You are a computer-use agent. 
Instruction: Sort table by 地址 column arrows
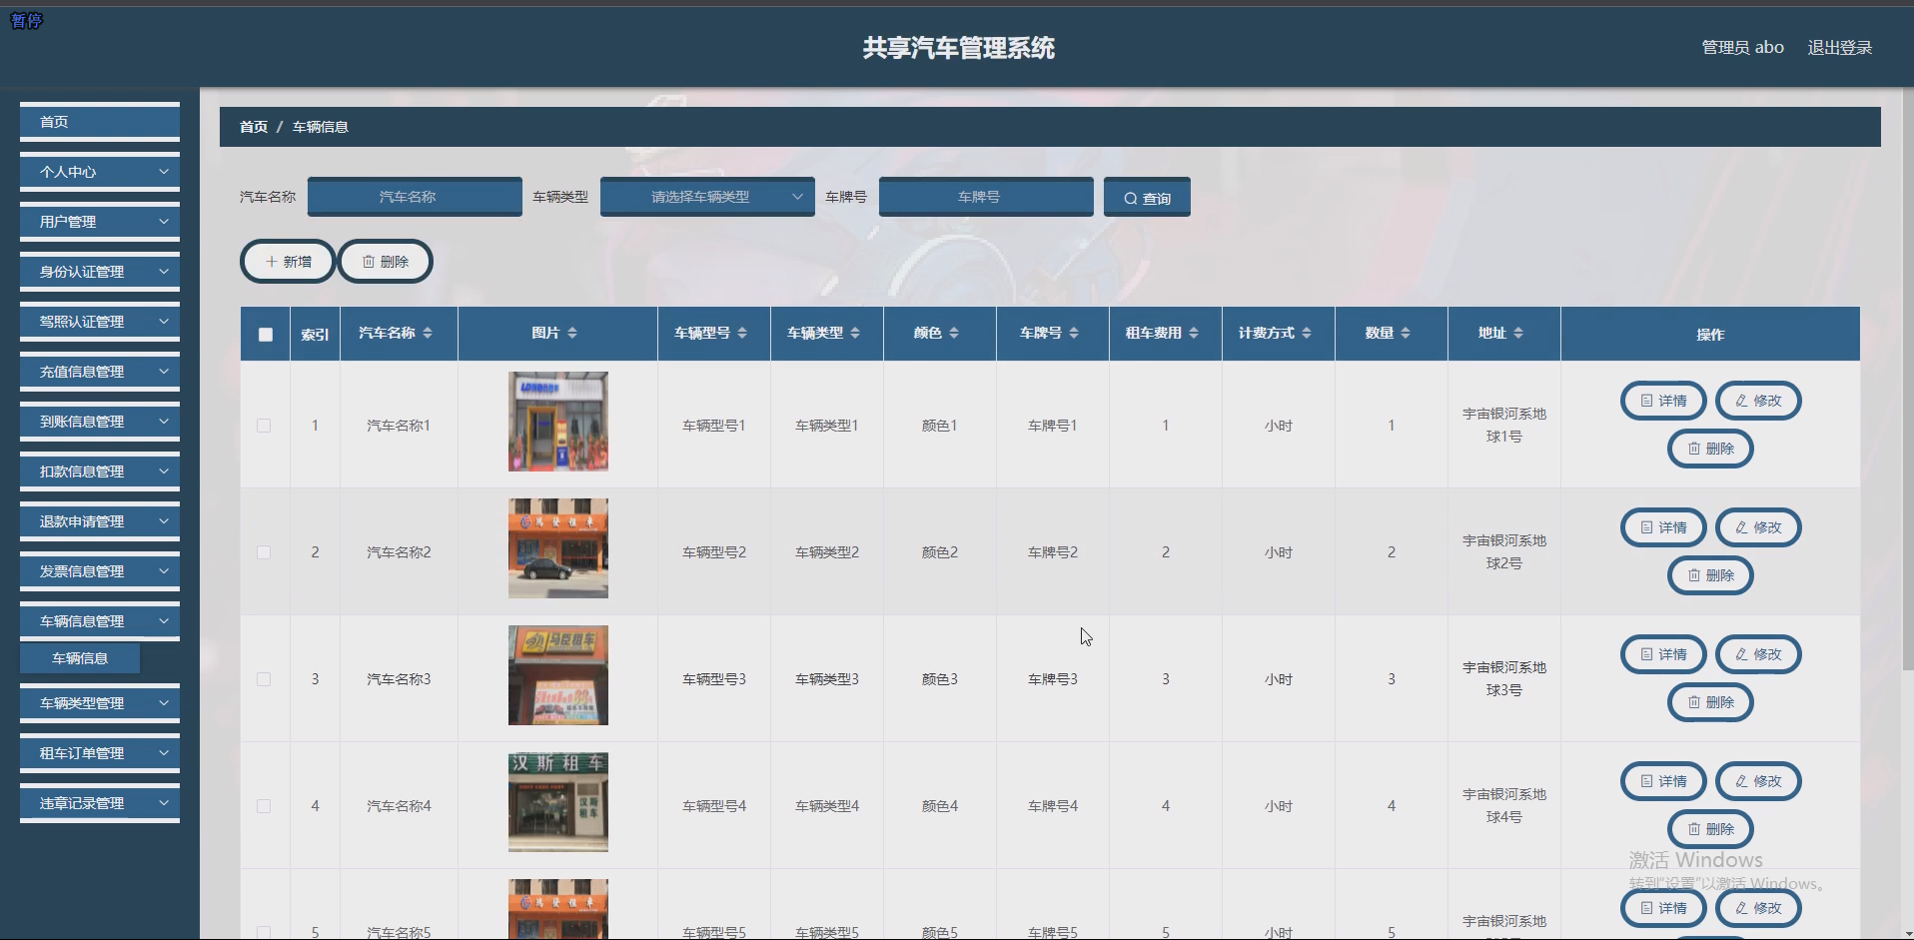click(1518, 333)
